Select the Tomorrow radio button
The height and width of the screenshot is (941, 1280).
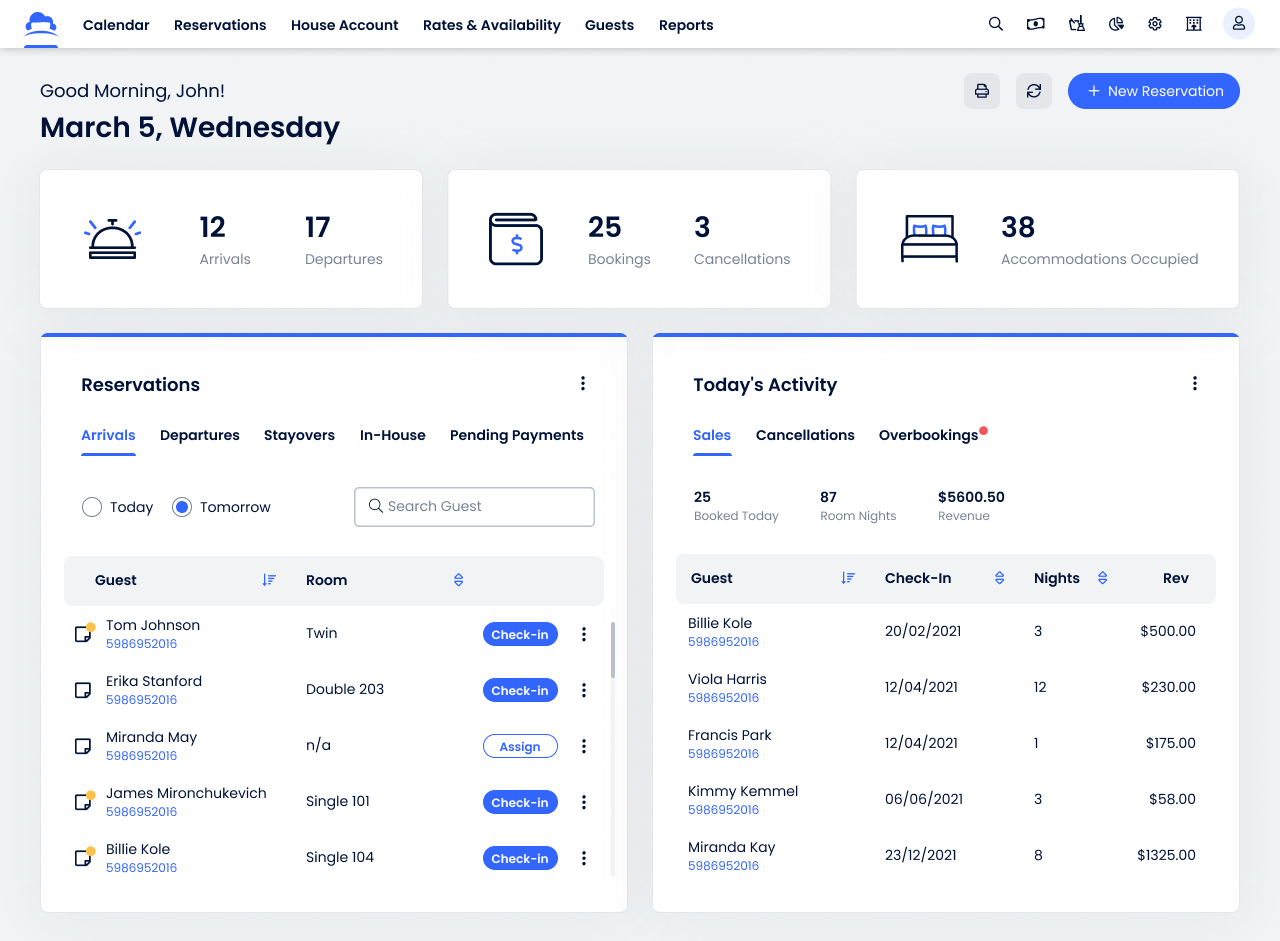point(182,507)
